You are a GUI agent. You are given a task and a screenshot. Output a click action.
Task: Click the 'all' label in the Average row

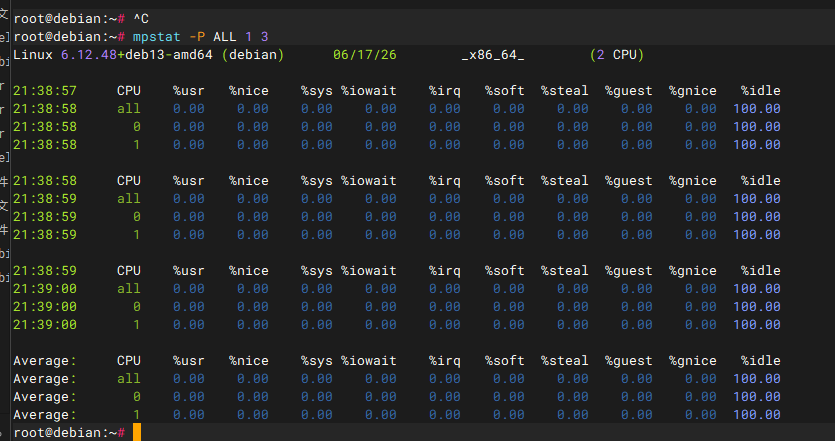(x=129, y=379)
